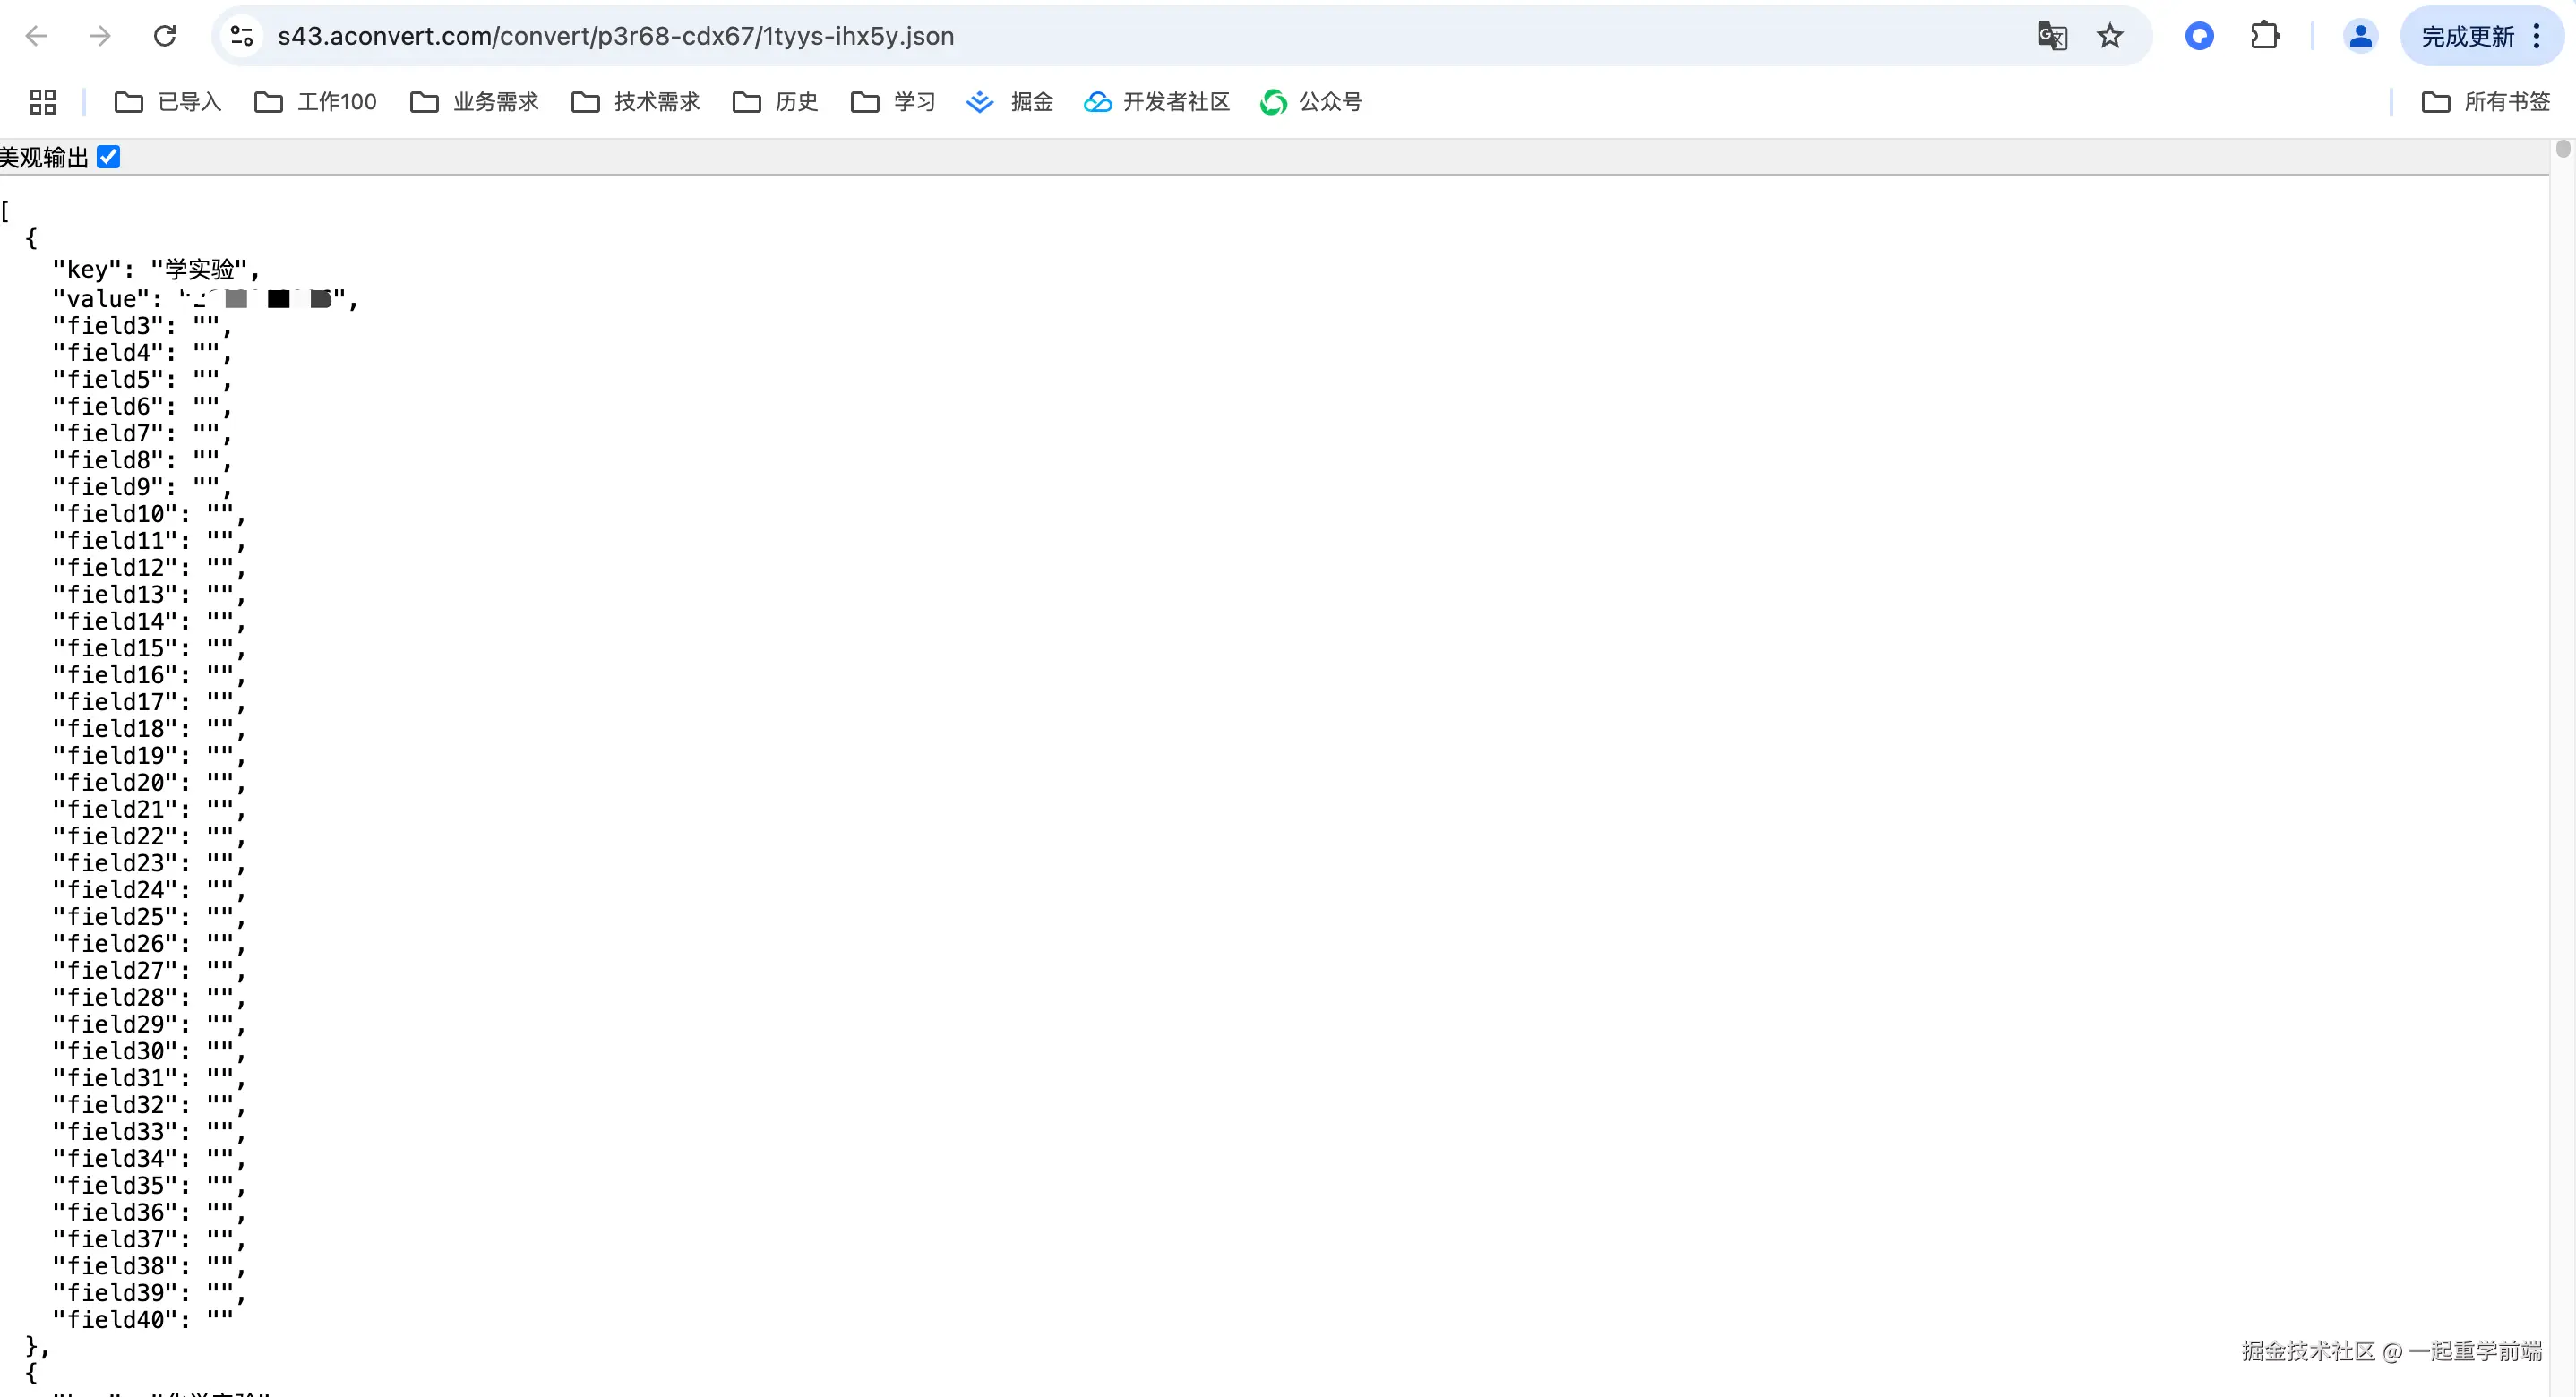Click the Google Translate page icon

pos(2052,36)
